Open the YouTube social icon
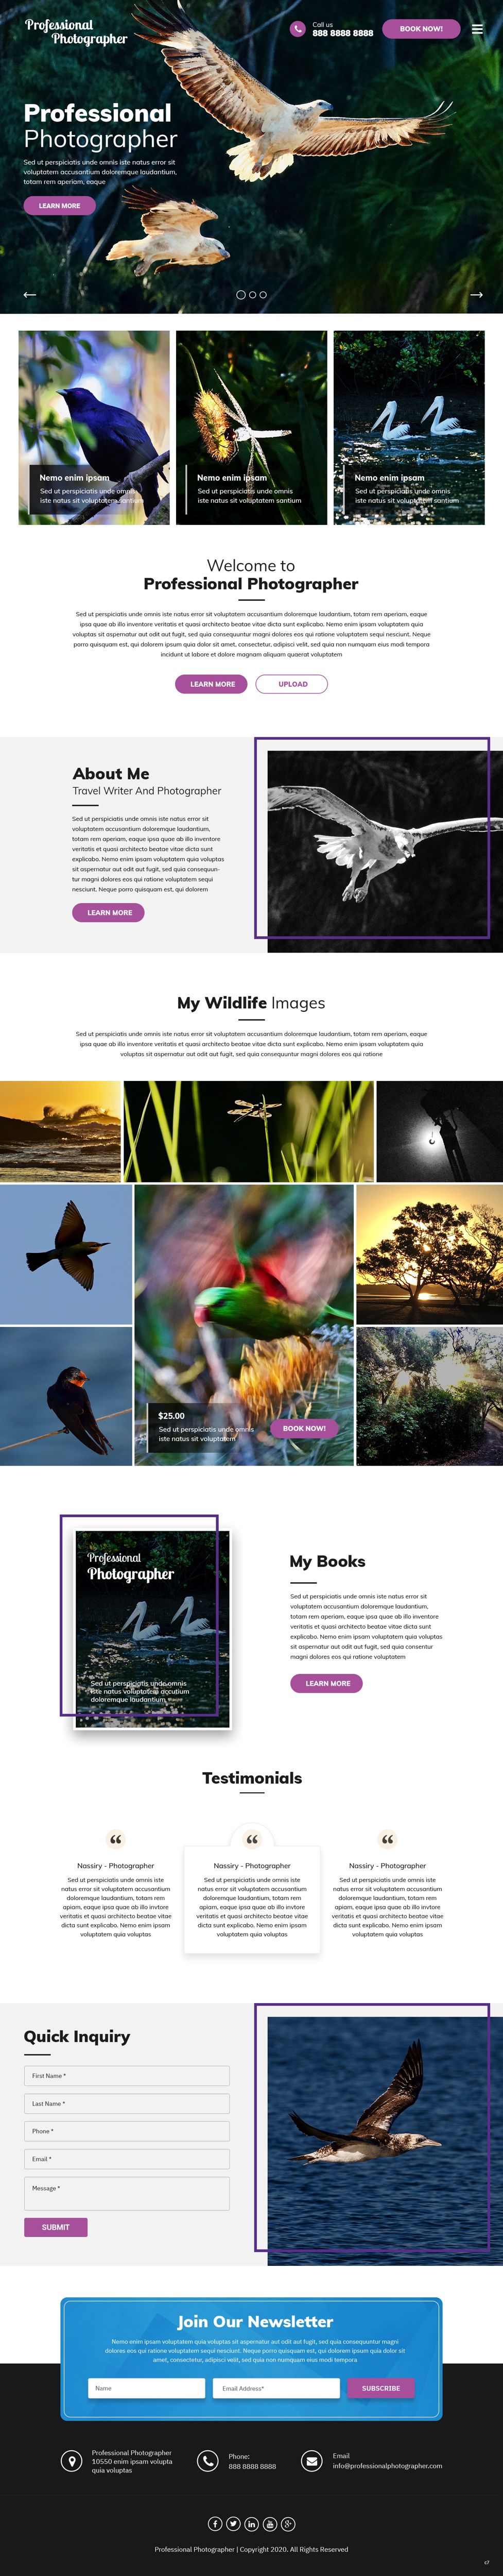The height and width of the screenshot is (2576, 503). [x=270, y=2524]
